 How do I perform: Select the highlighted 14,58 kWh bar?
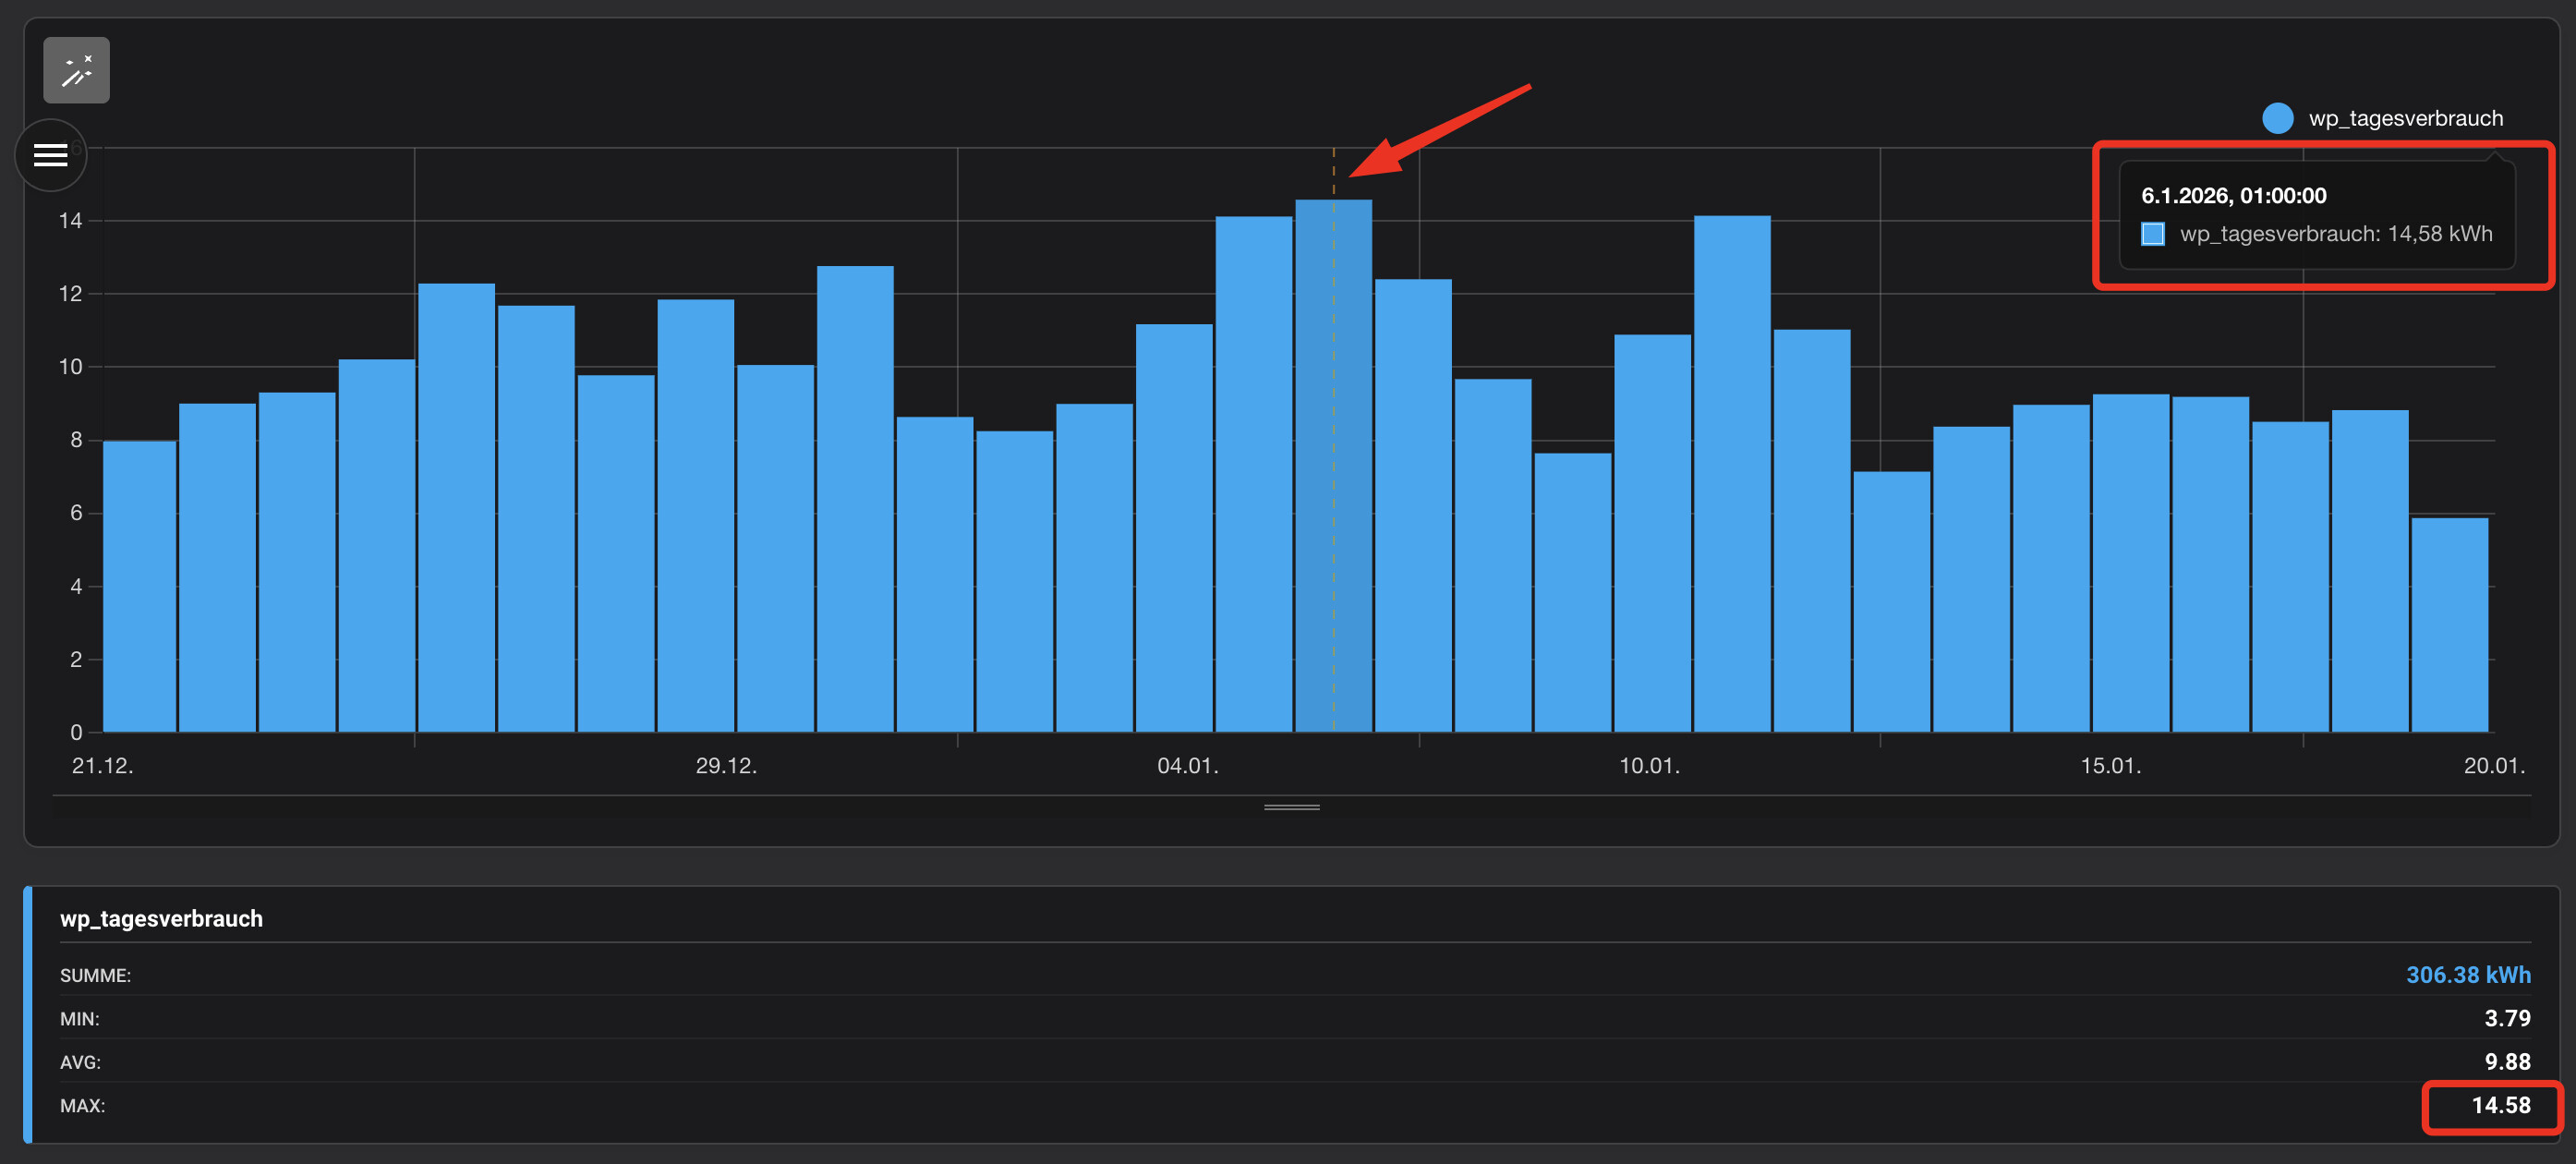(1333, 465)
